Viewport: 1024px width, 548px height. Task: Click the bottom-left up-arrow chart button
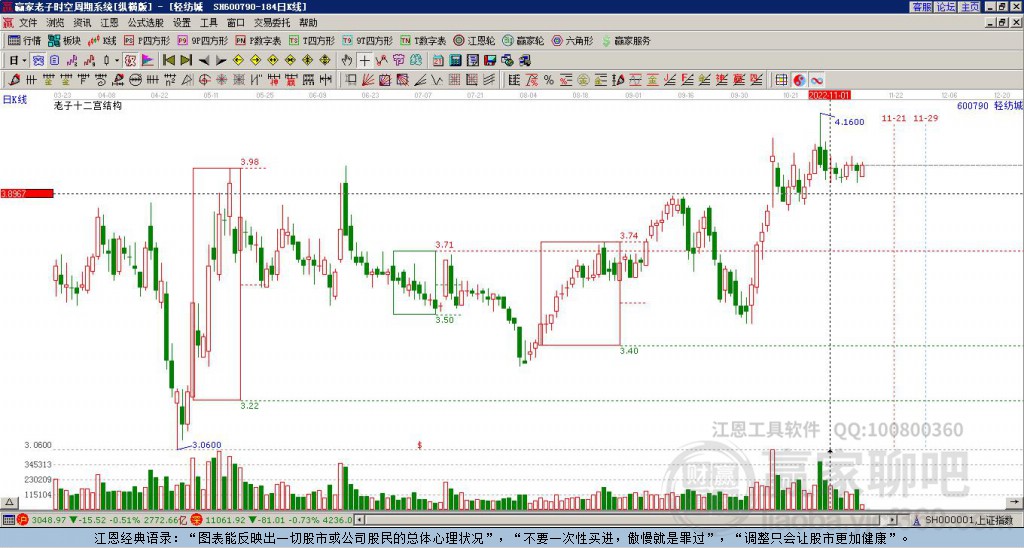pos(9,502)
